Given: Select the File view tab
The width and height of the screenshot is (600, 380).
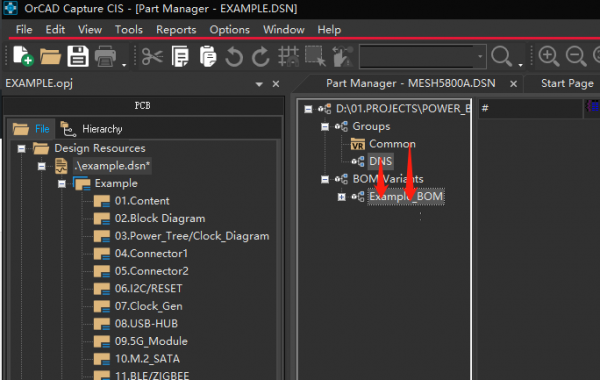Looking at the screenshot, I should click(31, 129).
